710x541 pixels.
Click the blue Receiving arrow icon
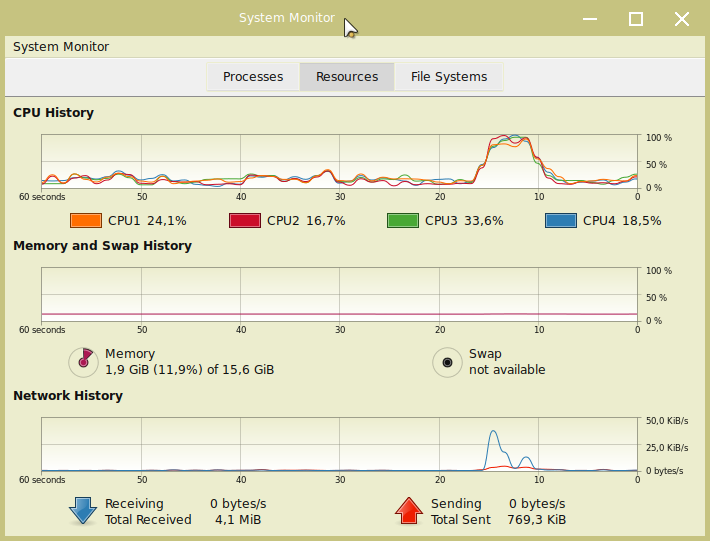[x=83, y=511]
